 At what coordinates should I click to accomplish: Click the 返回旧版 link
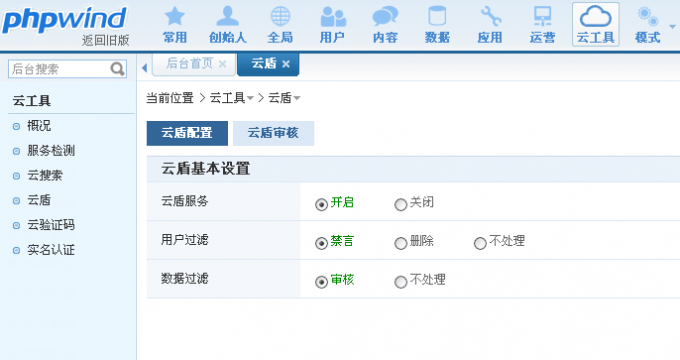pos(105,40)
